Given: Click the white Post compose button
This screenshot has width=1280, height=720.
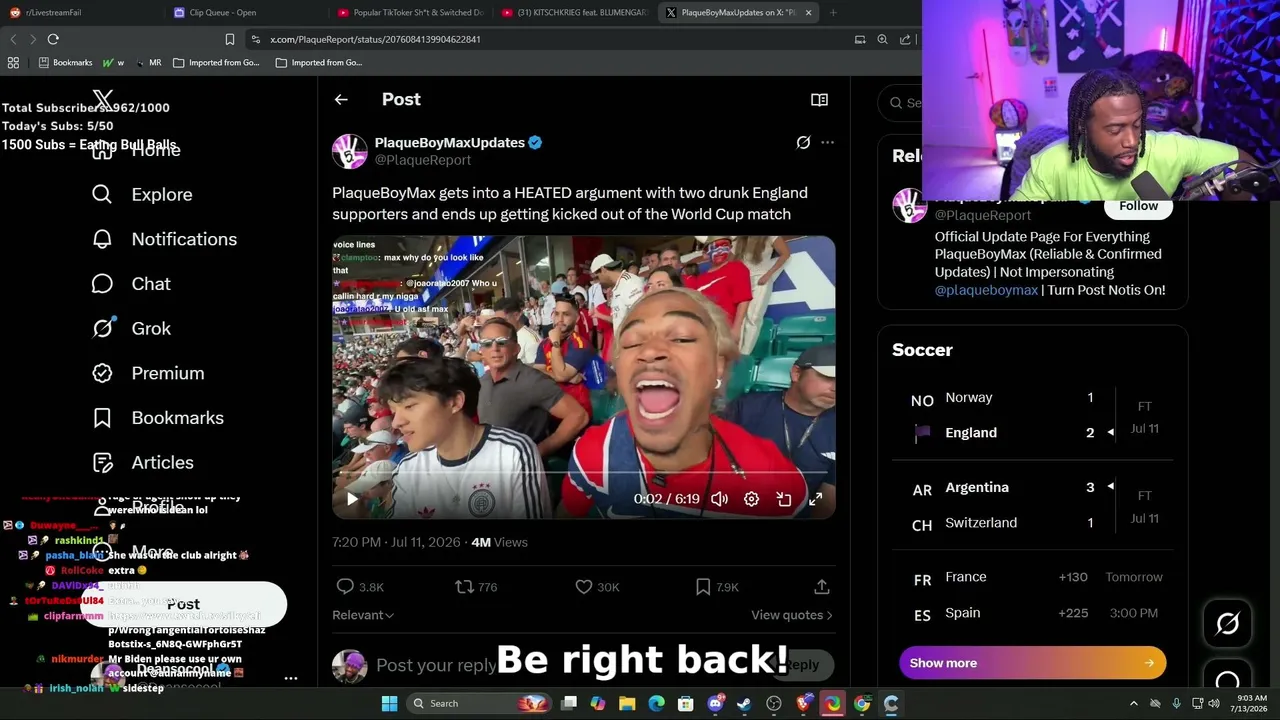Looking at the screenshot, I should coord(184,604).
